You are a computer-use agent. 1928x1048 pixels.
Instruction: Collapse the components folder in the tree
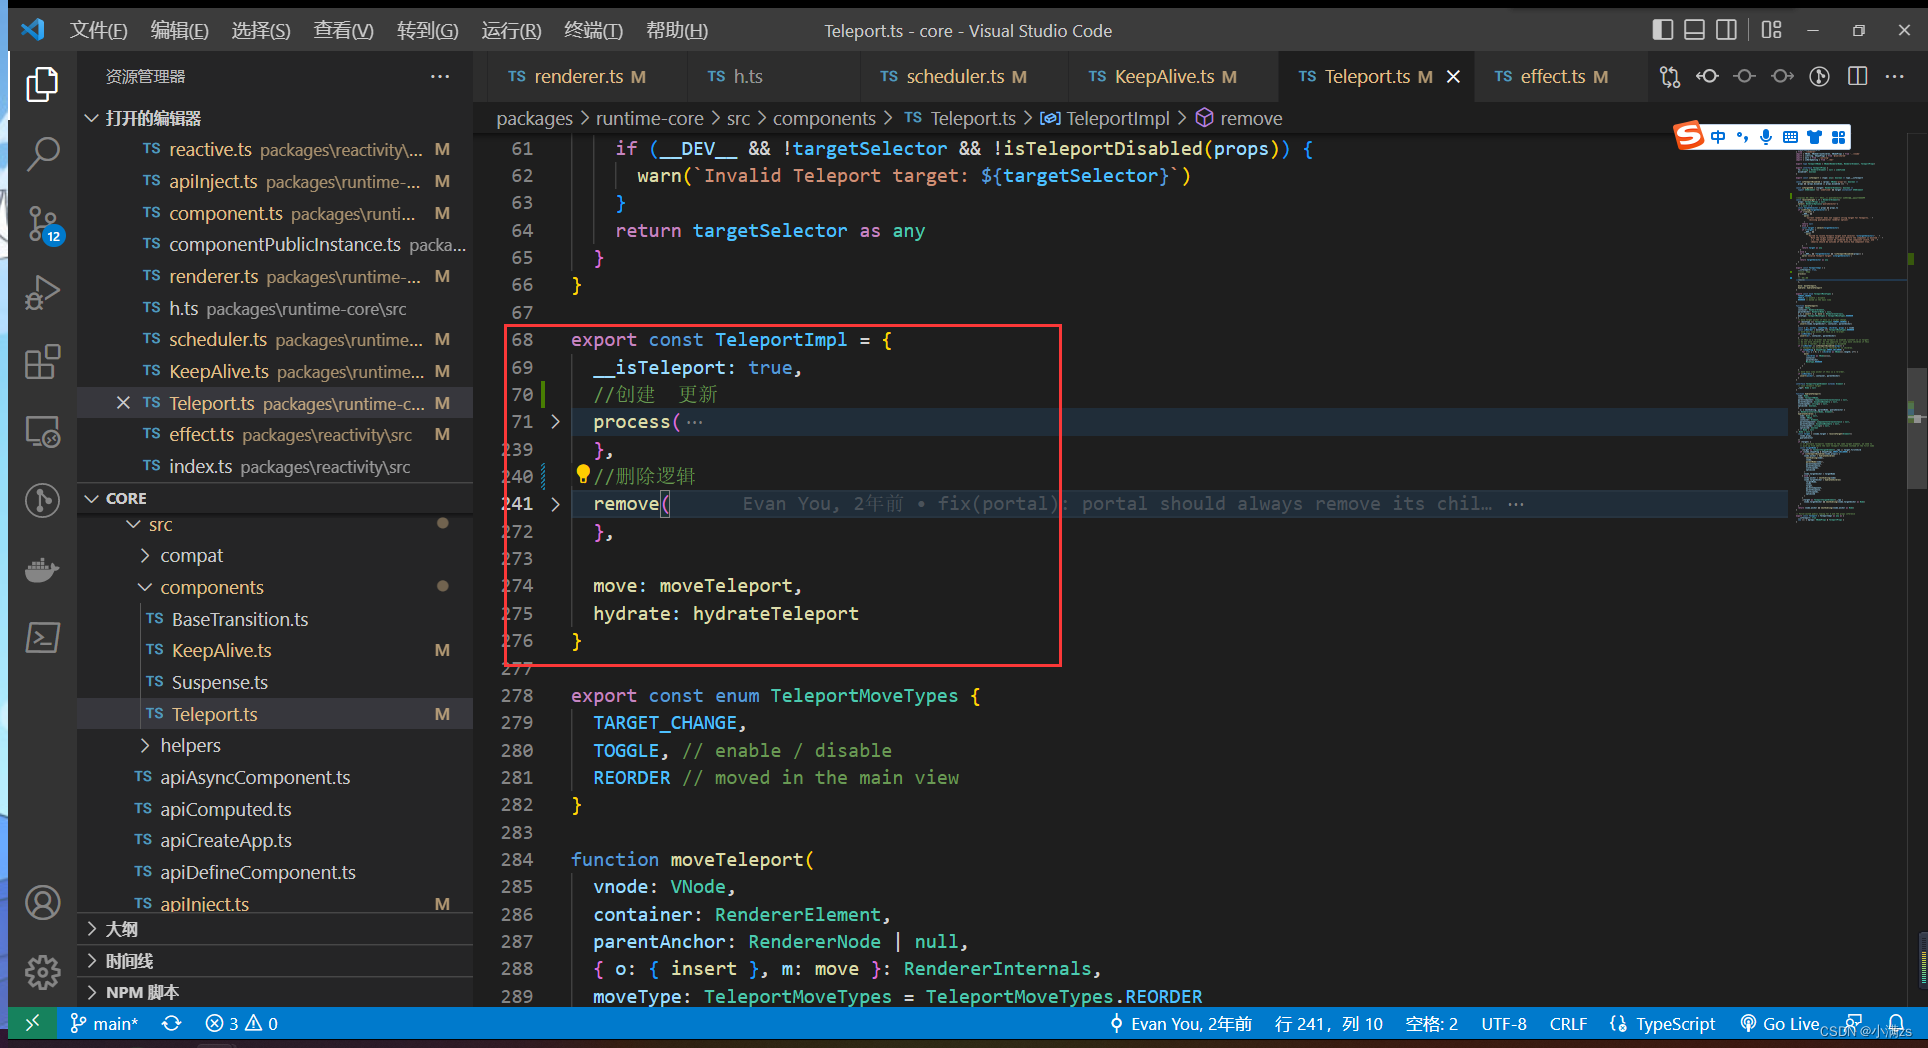point(211,587)
